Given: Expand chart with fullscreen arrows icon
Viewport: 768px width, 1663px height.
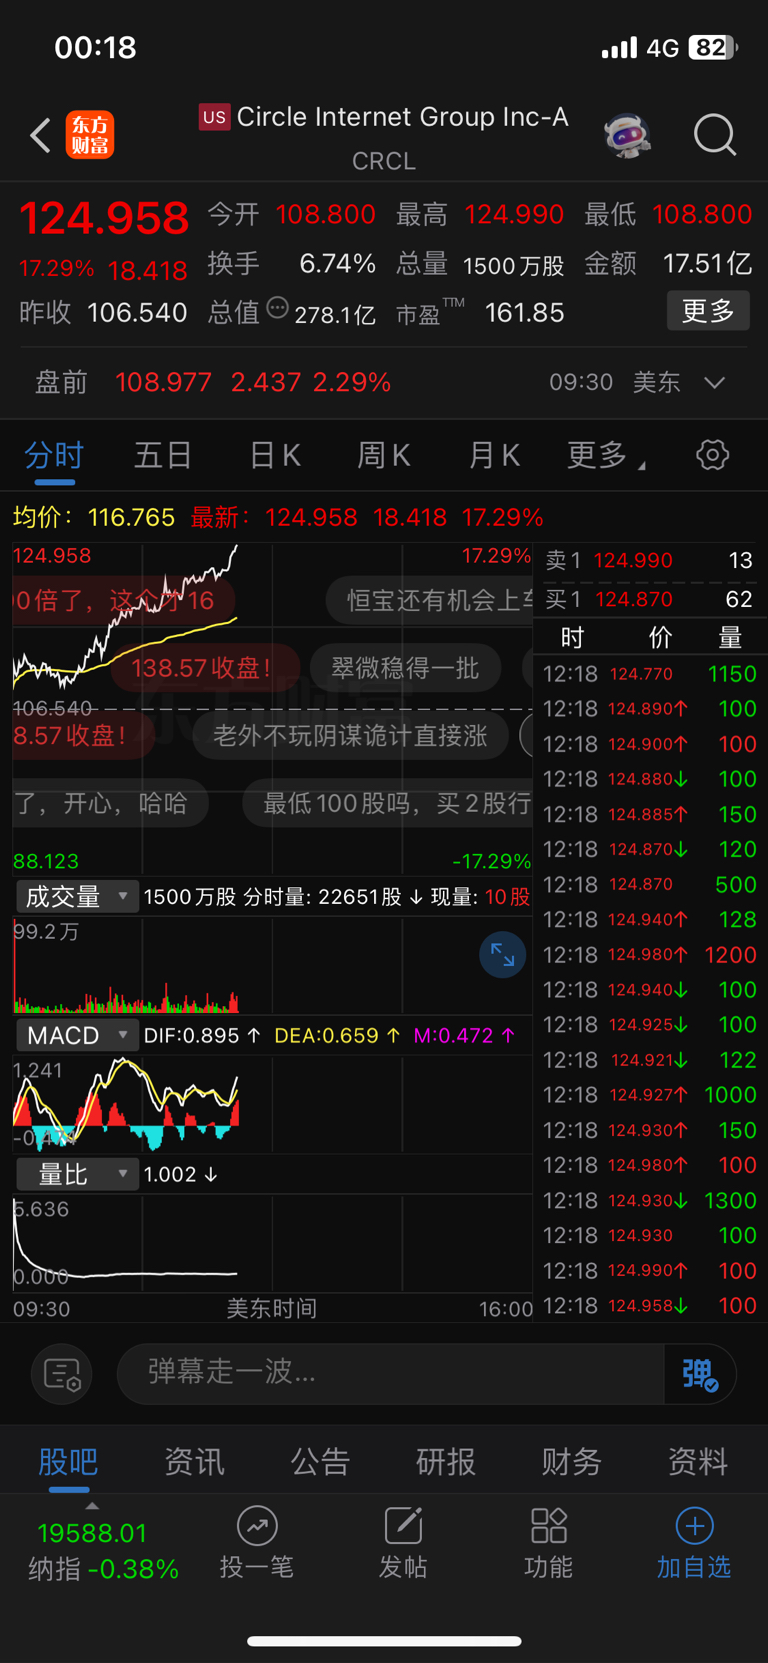Looking at the screenshot, I should pos(502,956).
